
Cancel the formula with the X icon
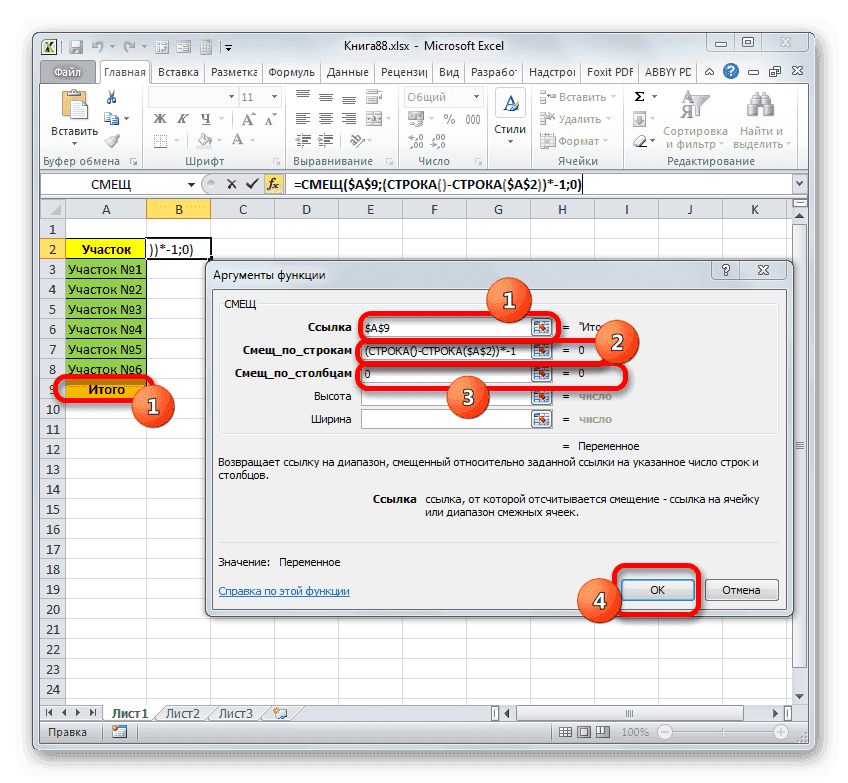(230, 182)
